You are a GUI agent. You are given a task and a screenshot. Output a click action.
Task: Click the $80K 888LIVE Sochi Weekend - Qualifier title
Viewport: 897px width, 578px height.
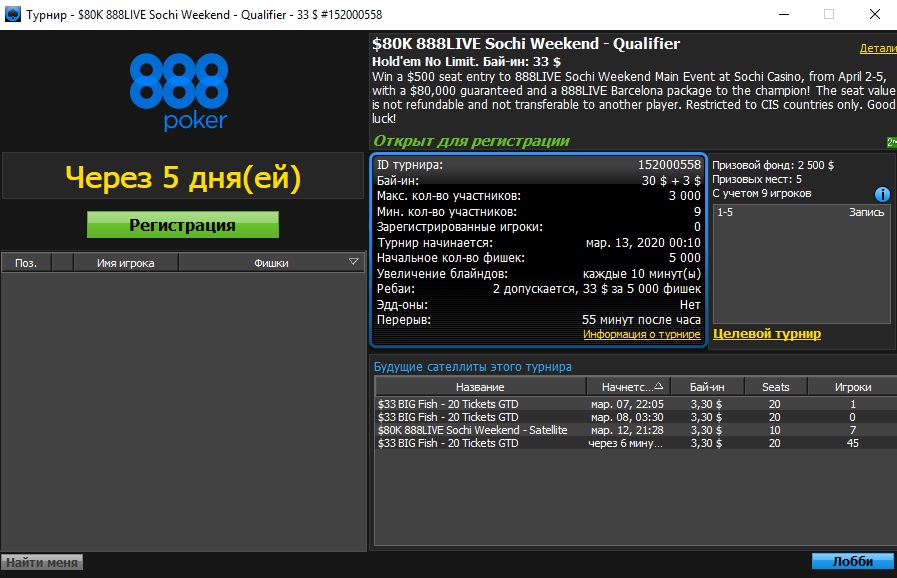[526, 43]
